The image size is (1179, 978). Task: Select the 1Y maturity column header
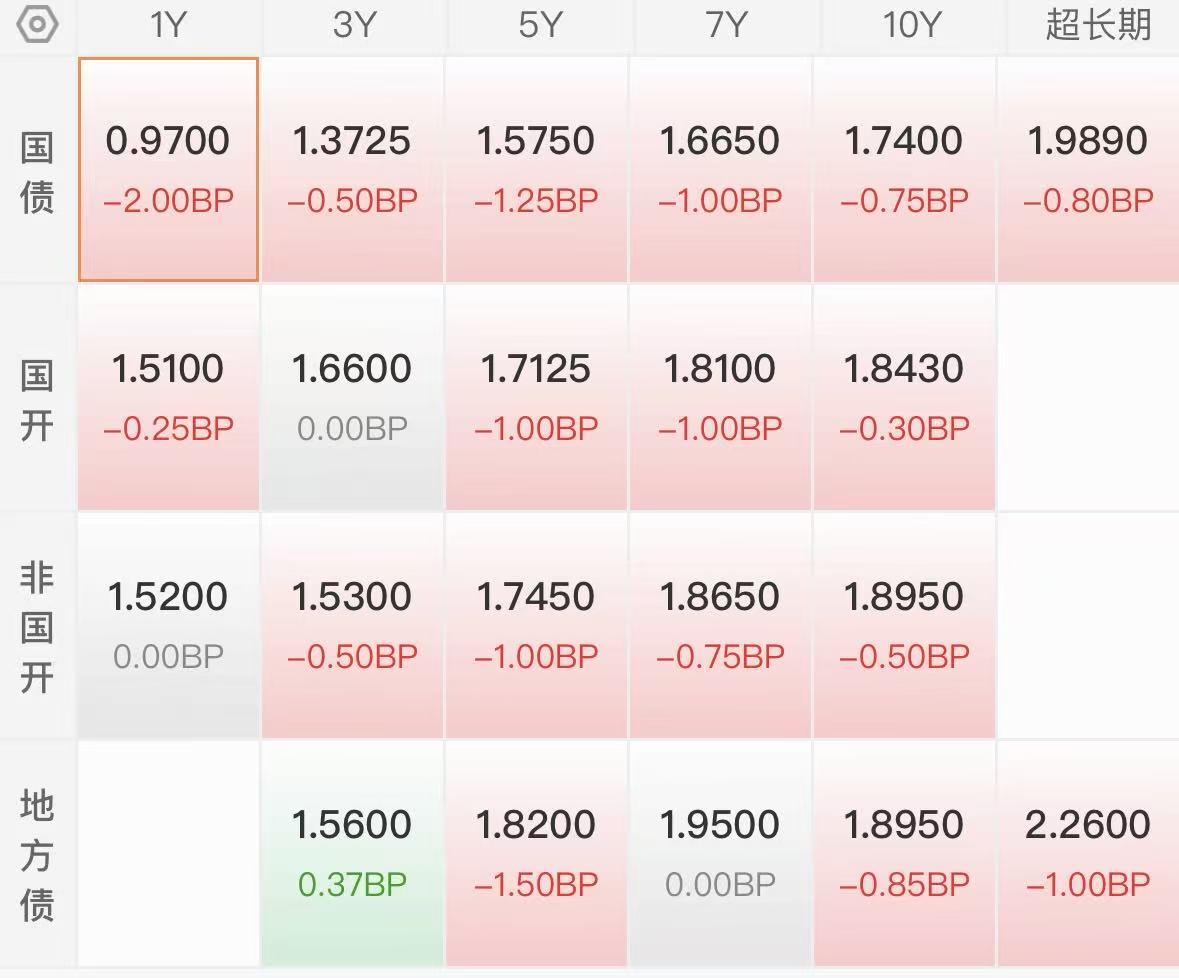click(168, 25)
